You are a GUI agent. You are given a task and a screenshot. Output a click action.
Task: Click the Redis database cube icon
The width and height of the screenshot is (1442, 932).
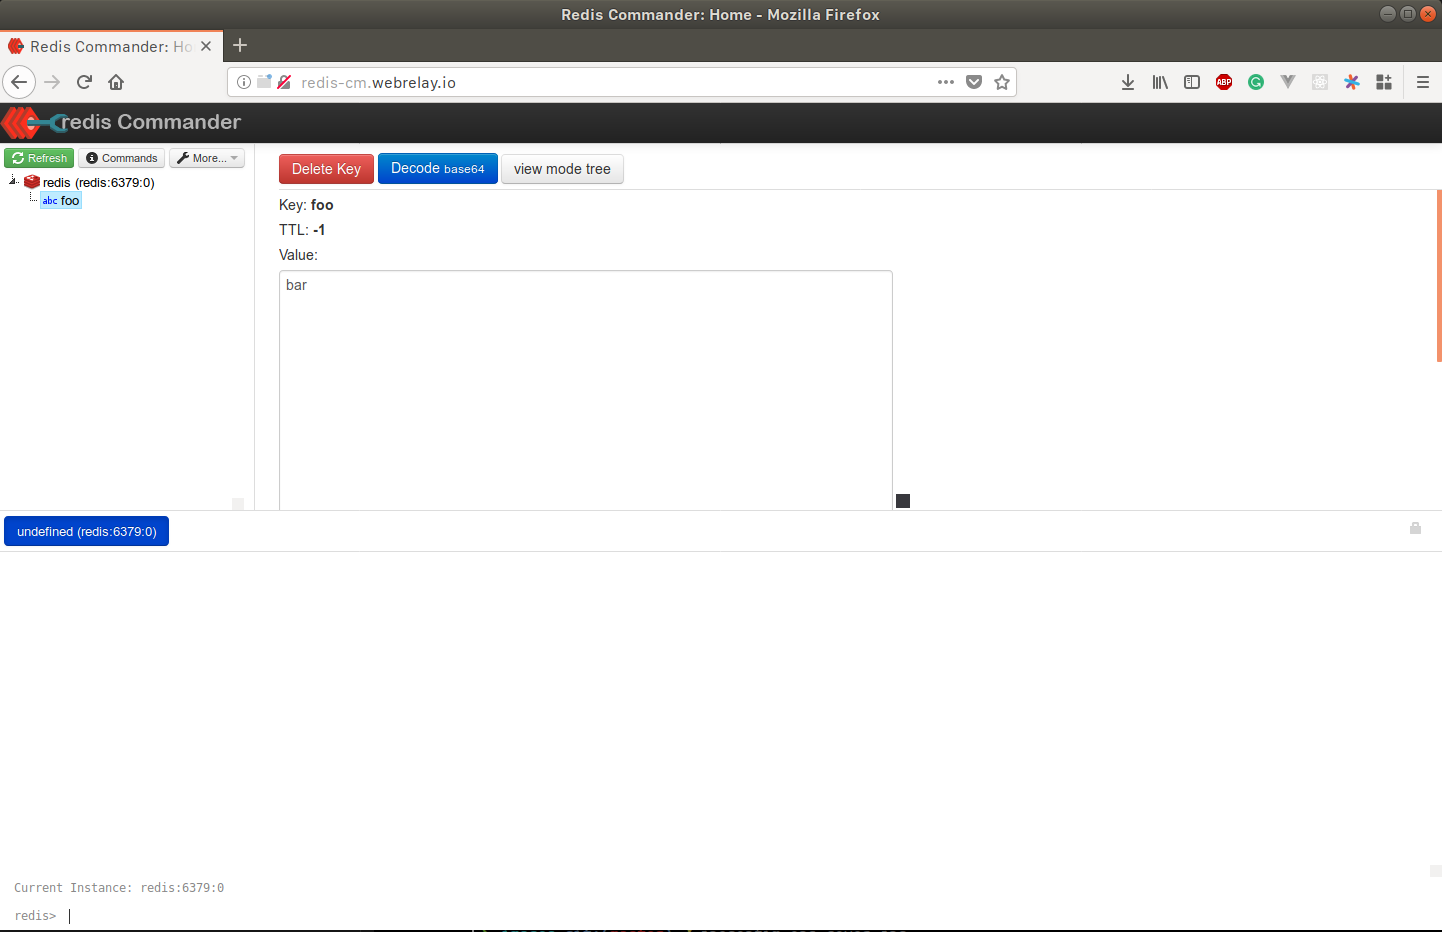(31, 182)
